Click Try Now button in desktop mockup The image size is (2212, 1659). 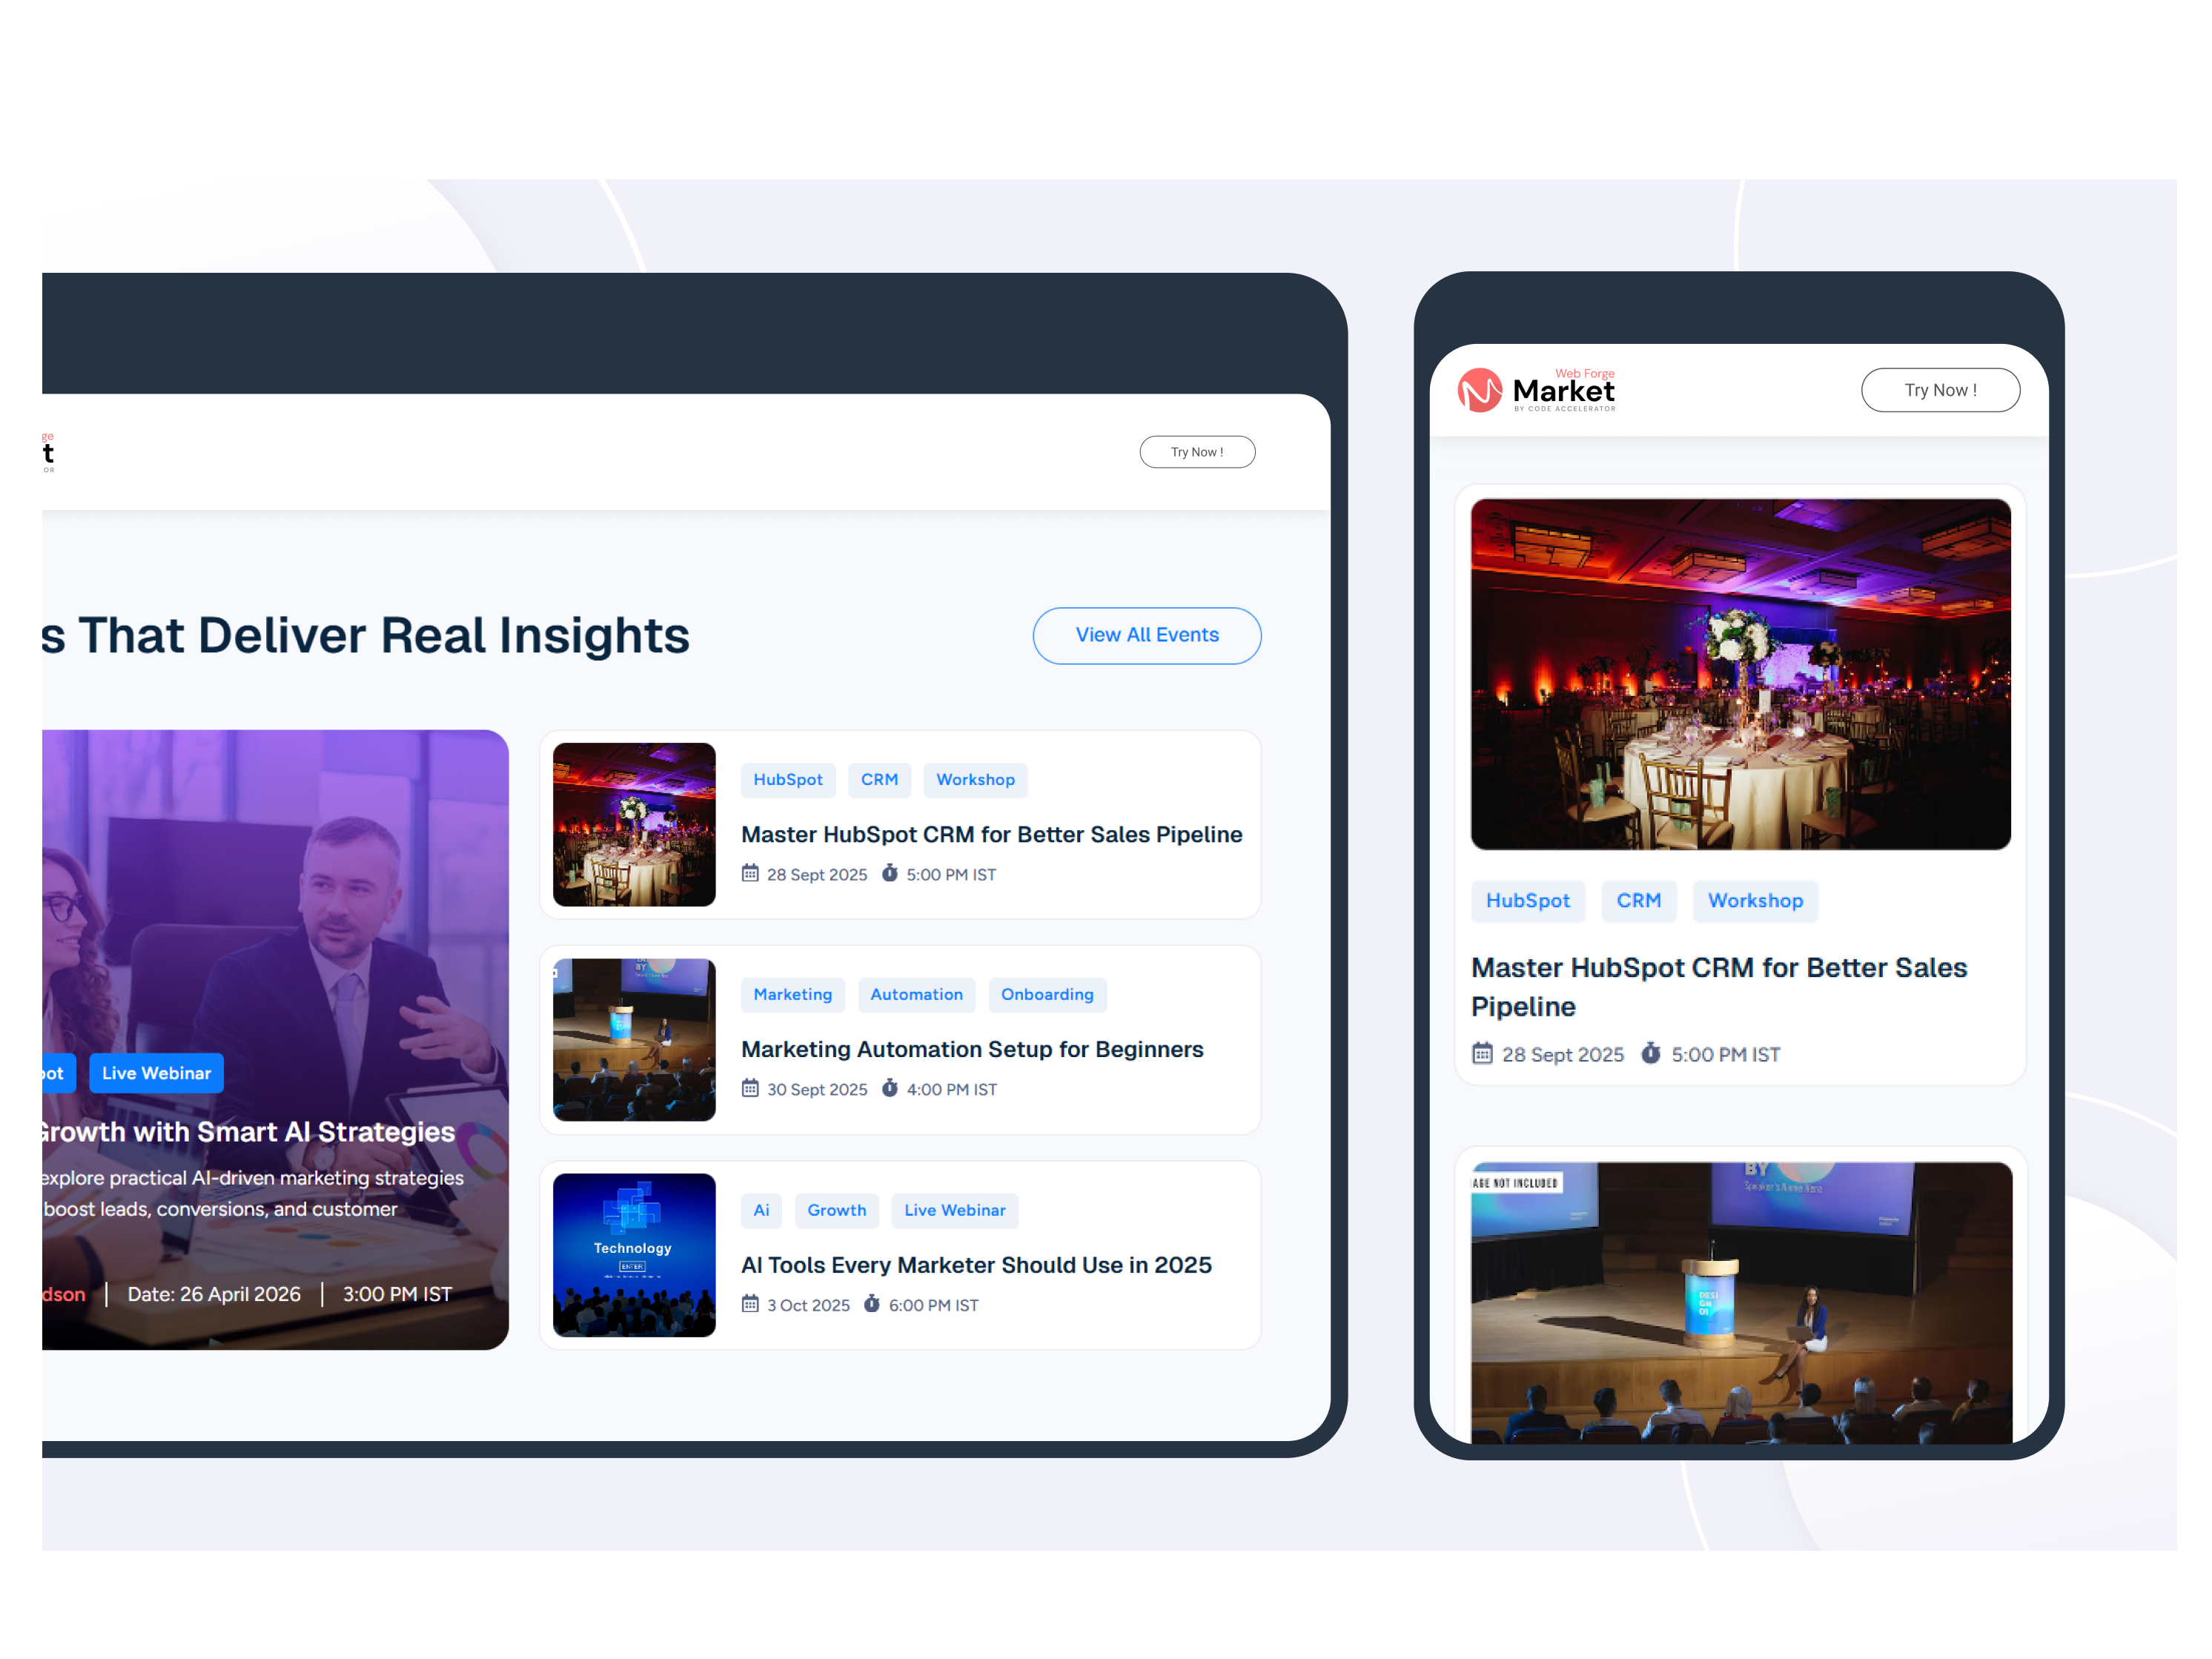[x=1197, y=452]
